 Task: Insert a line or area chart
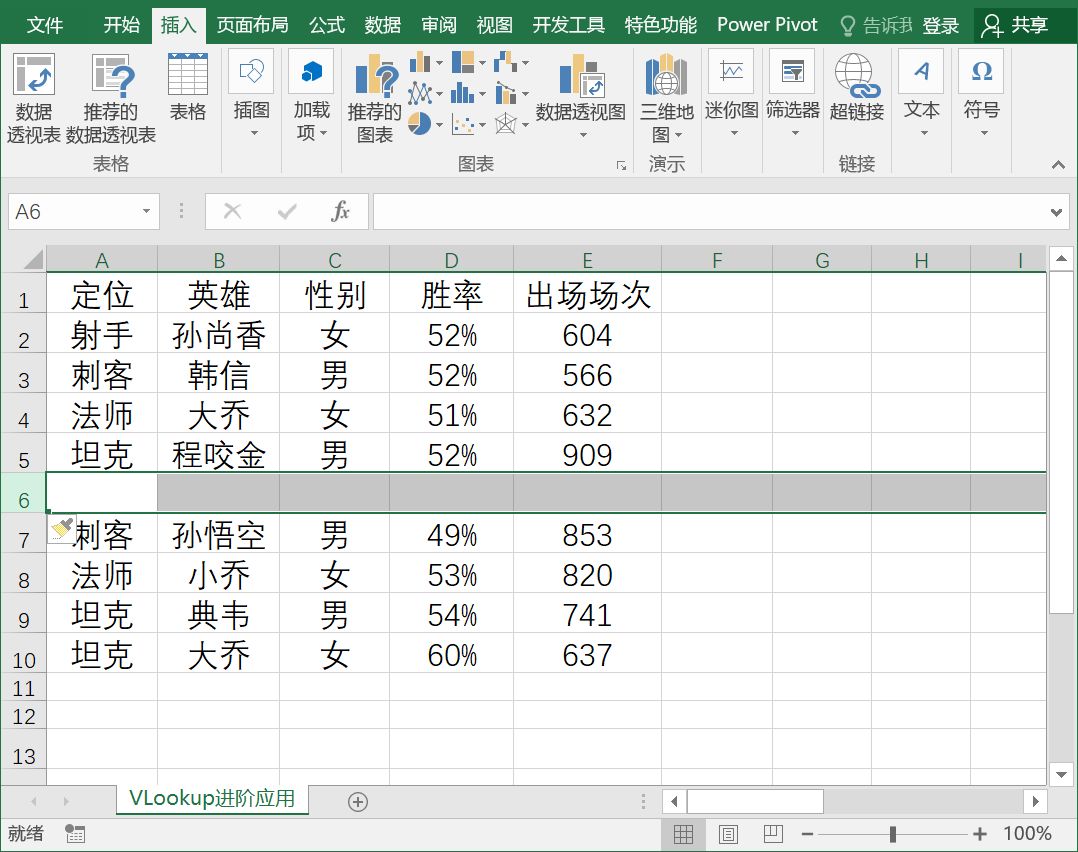[420, 93]
